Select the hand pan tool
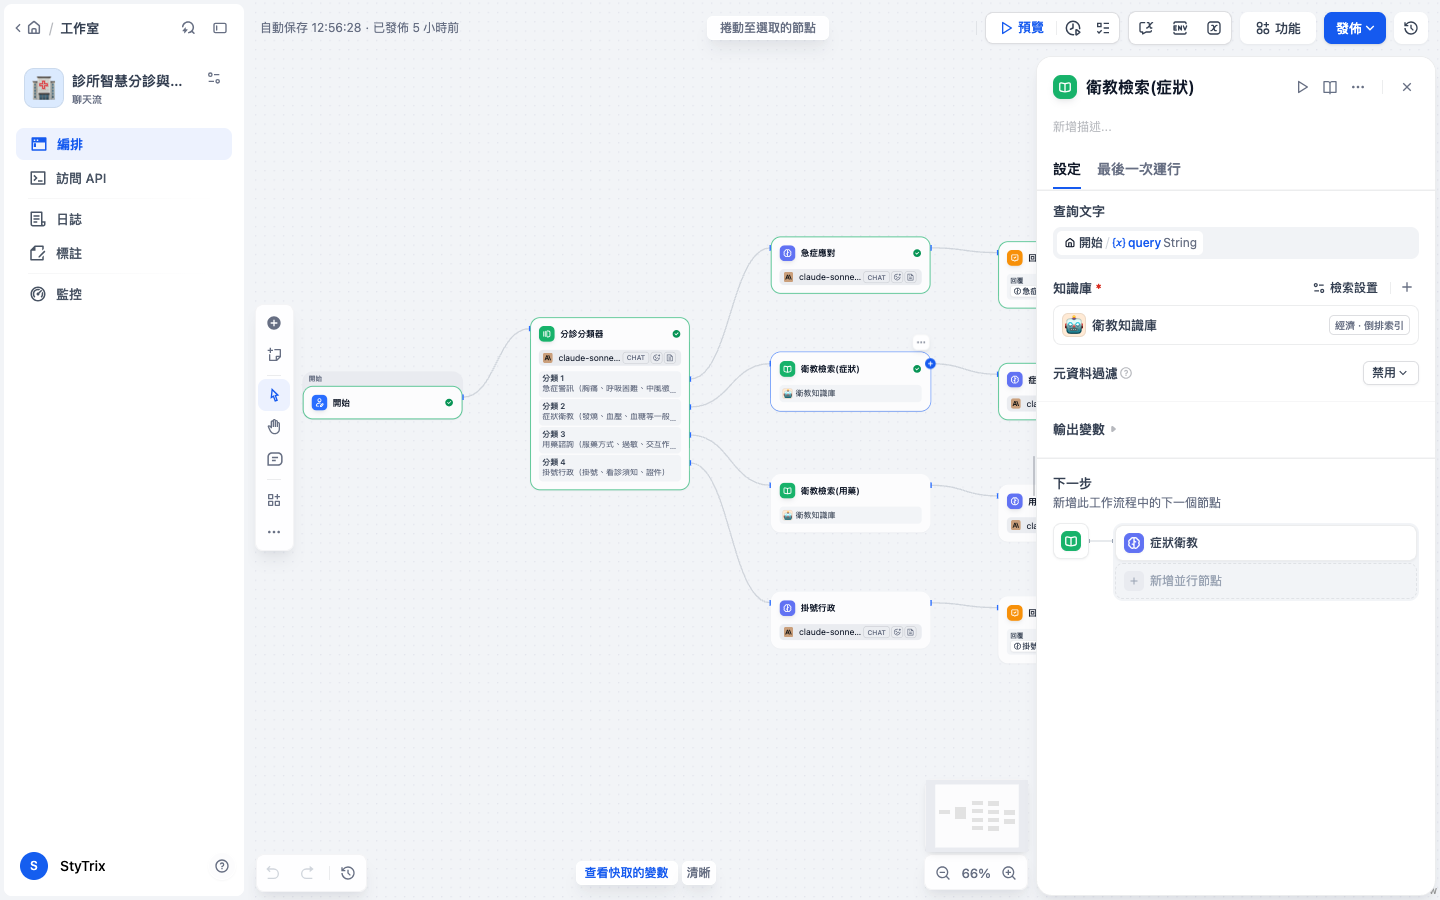 point(274,427)
